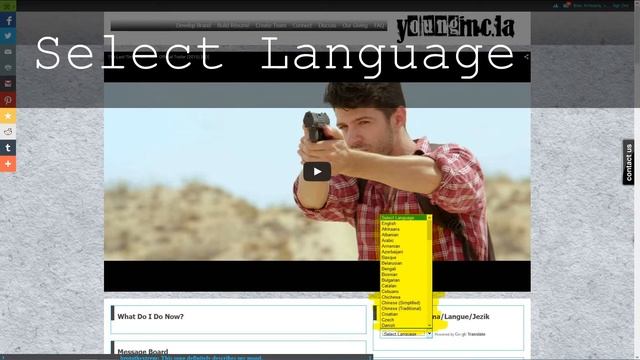Click the video title in black bar

(x=158, y=57)
